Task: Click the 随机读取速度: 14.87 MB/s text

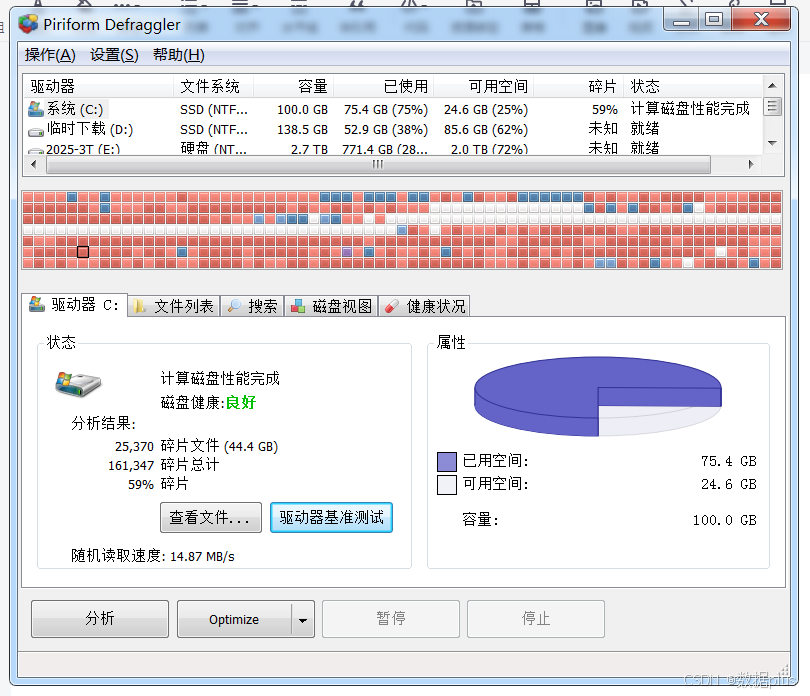Action: [x=153, y=556]
